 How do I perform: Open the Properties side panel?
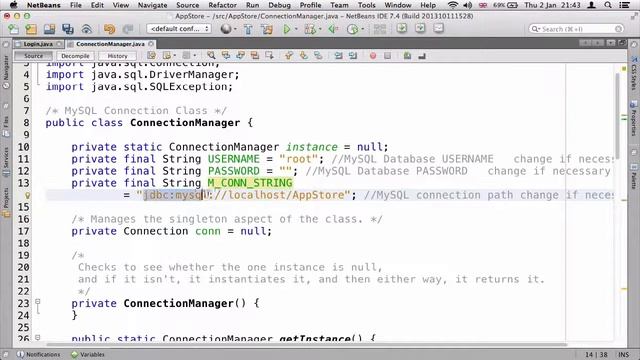tap(633, 118)
